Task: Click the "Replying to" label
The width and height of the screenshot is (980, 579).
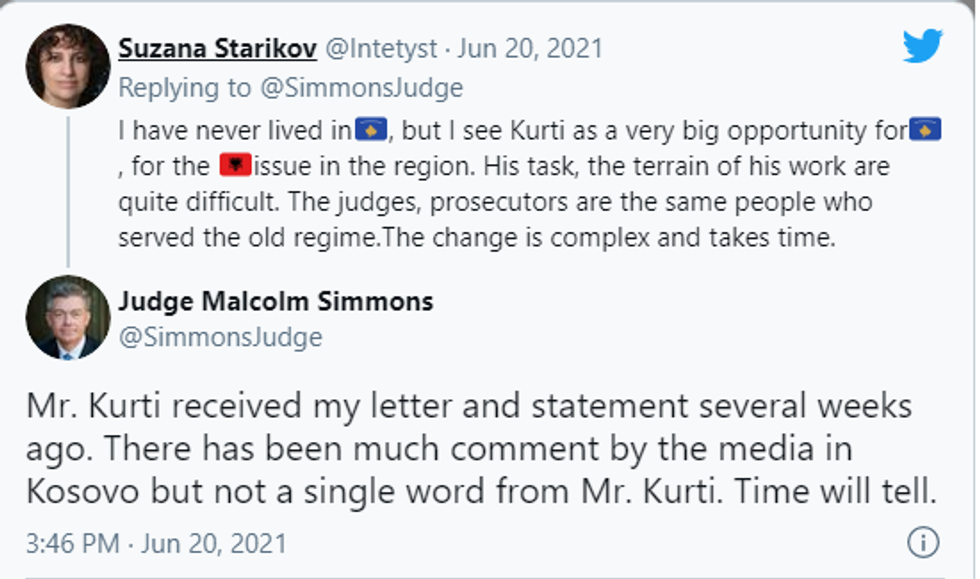Action: coord(185,88)
